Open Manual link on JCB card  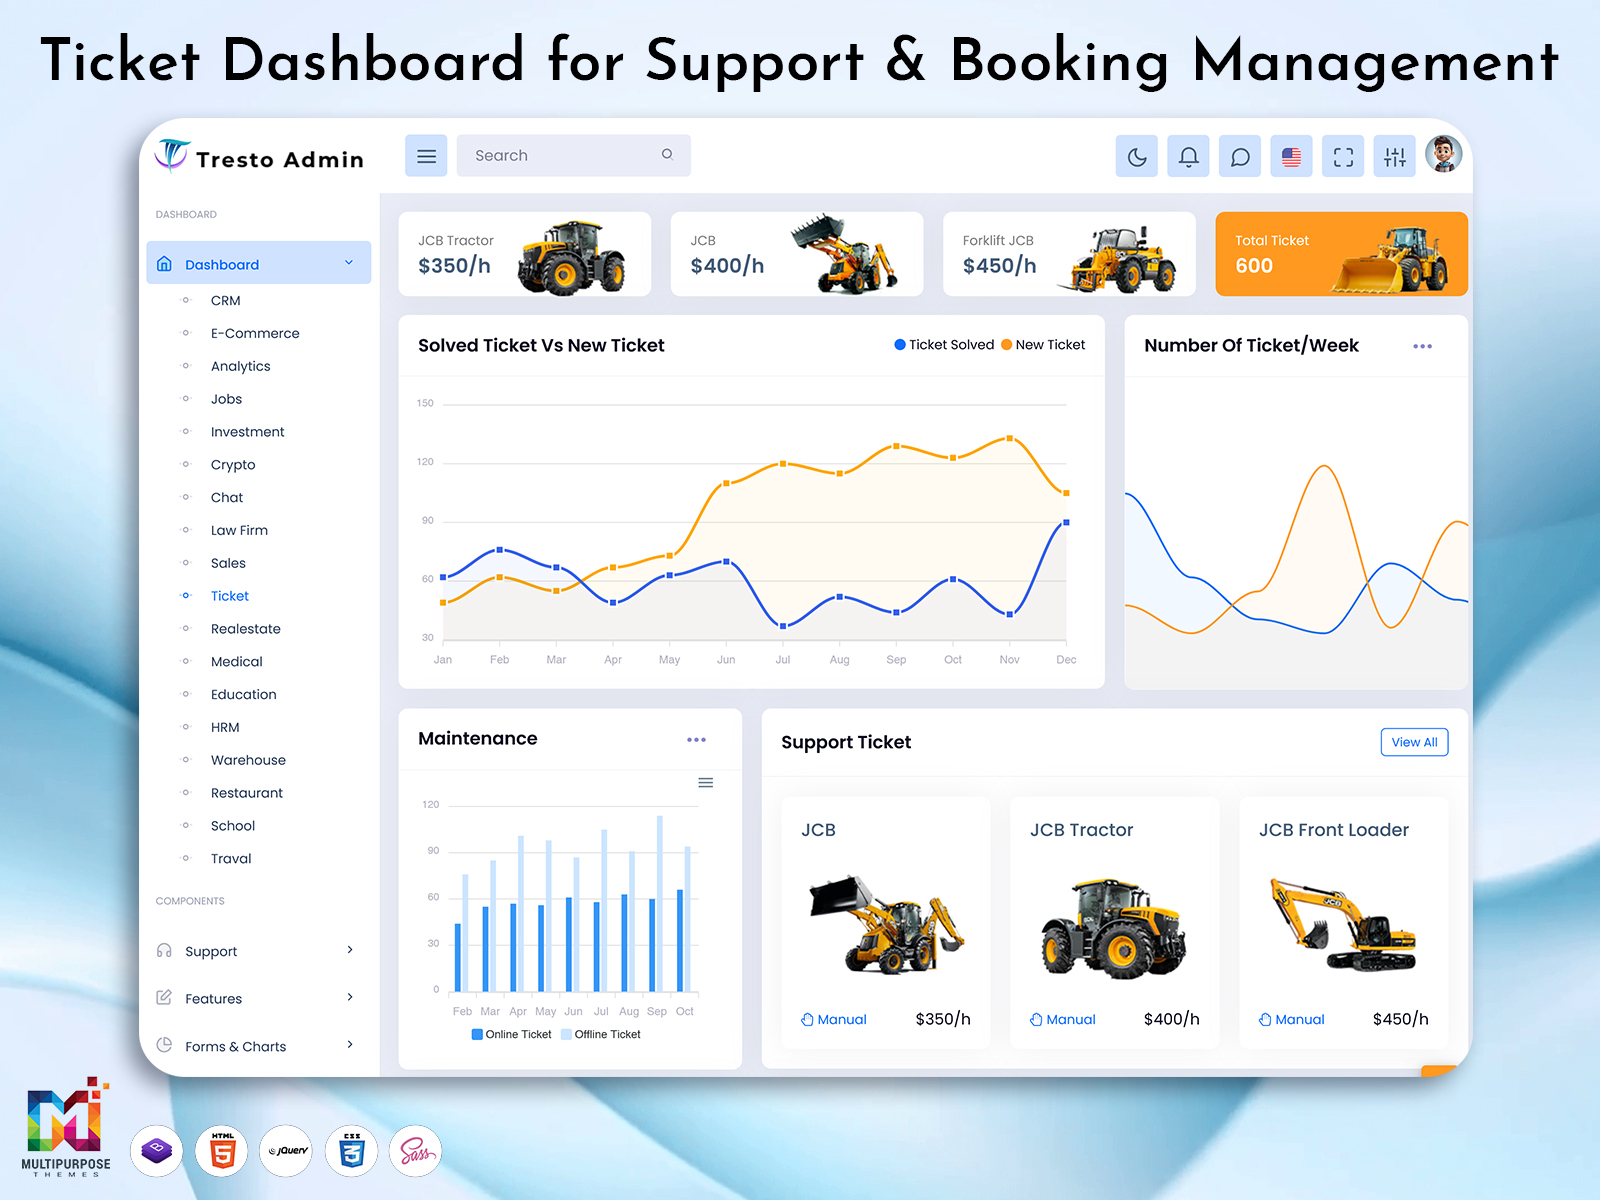[x=834, y=1019]
